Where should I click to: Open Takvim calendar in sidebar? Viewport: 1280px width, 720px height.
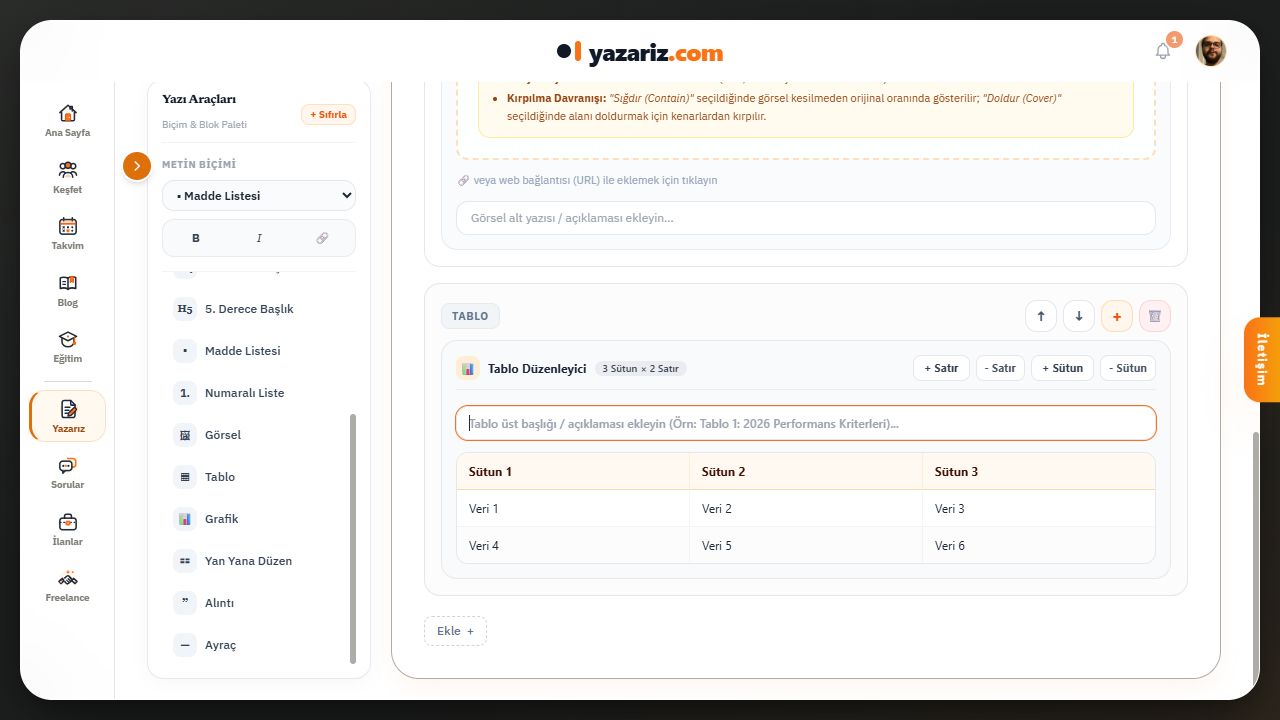(x=68, y=234)
